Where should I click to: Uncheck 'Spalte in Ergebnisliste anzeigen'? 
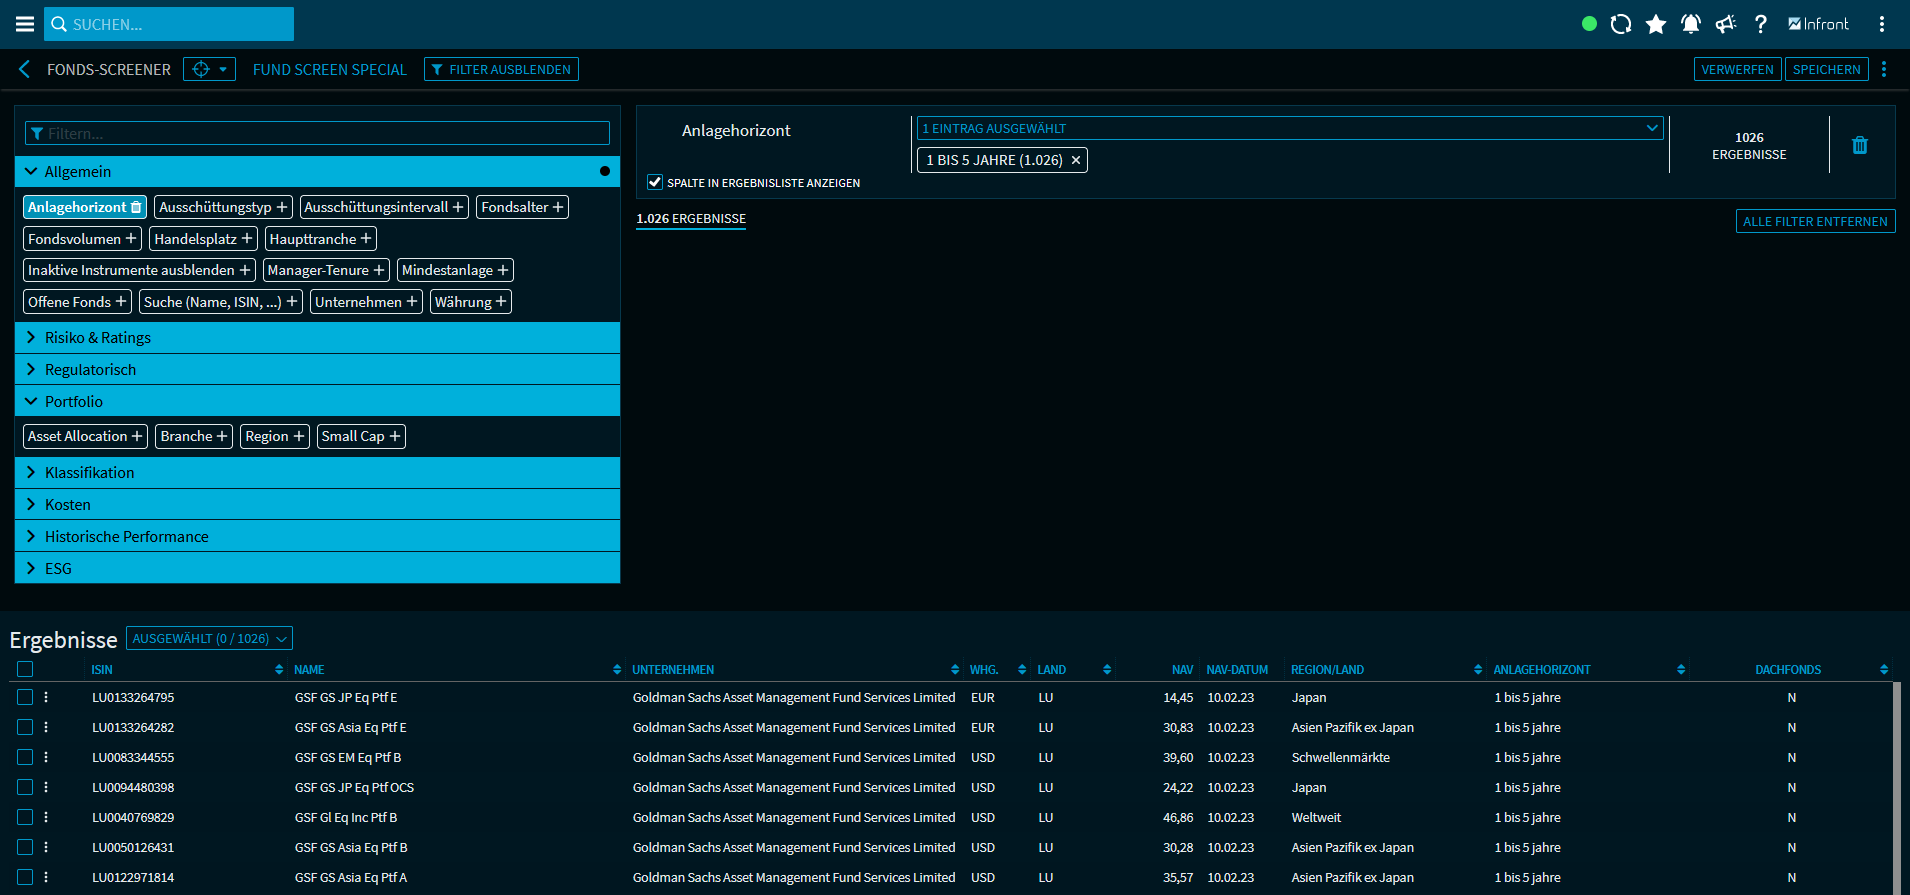click(x=655, y=182)
